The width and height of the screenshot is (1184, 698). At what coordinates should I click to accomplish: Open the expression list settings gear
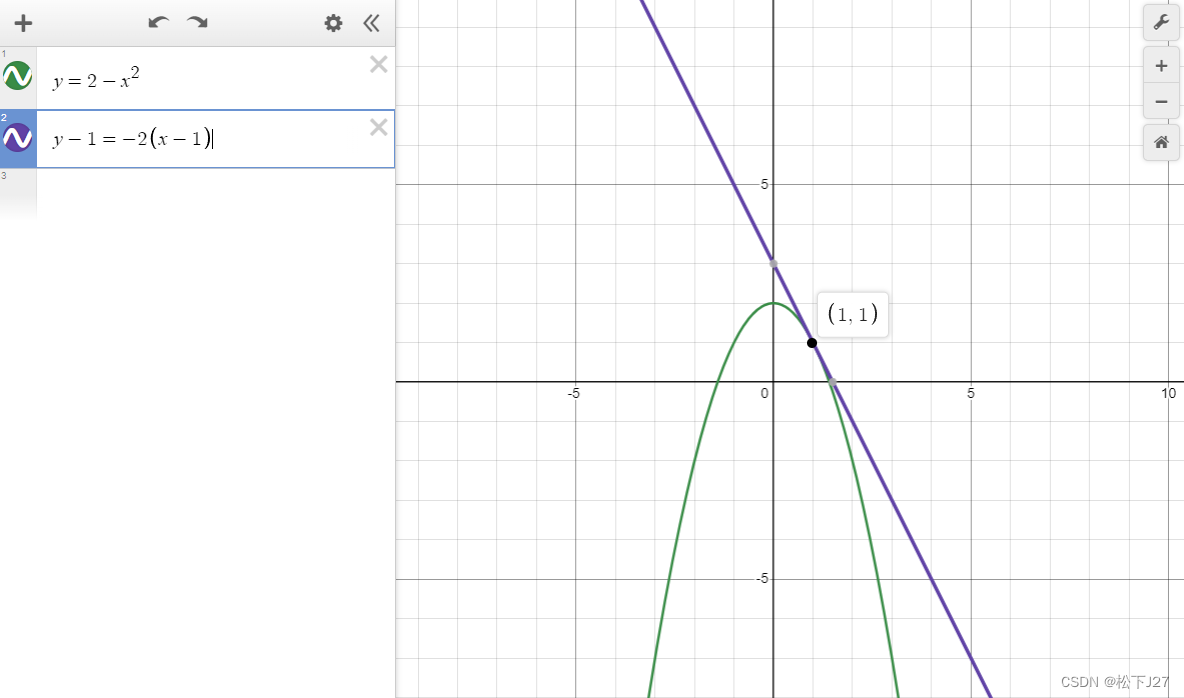point(333,23)
